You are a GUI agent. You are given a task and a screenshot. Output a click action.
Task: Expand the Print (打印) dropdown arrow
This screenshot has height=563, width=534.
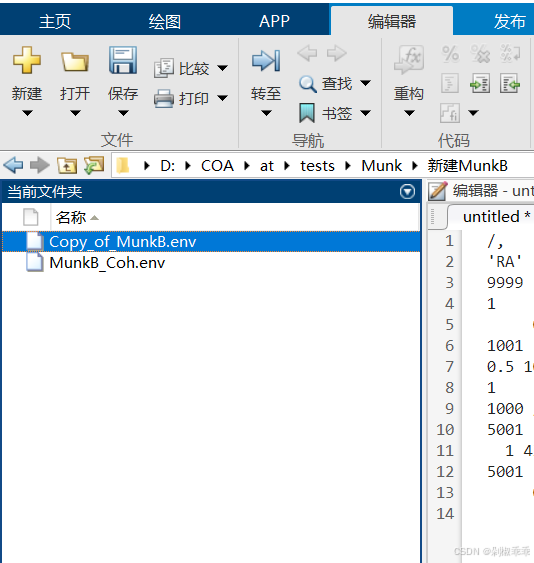(223, 98)
